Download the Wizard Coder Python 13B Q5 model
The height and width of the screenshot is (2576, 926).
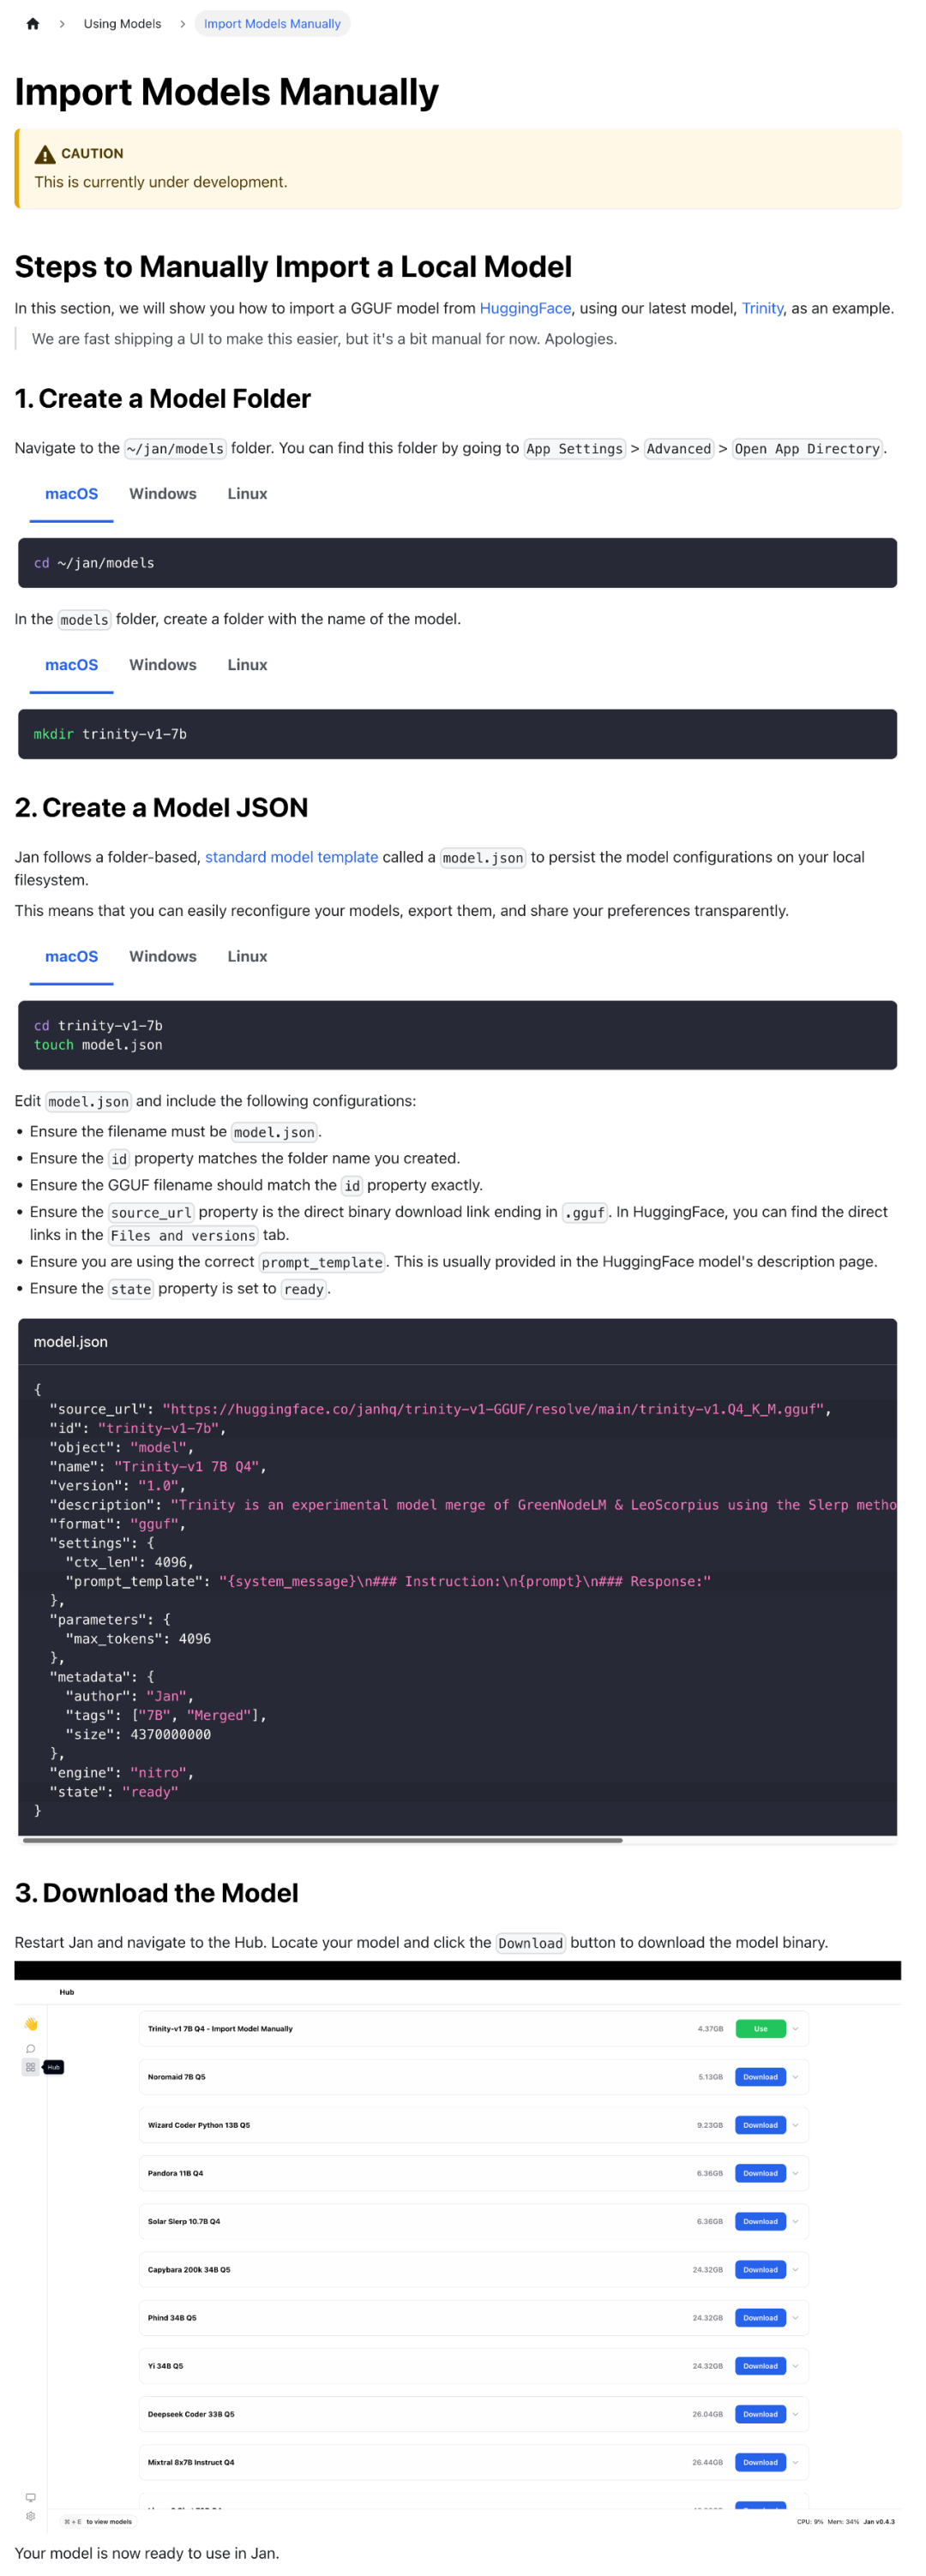click(760, 2125)
